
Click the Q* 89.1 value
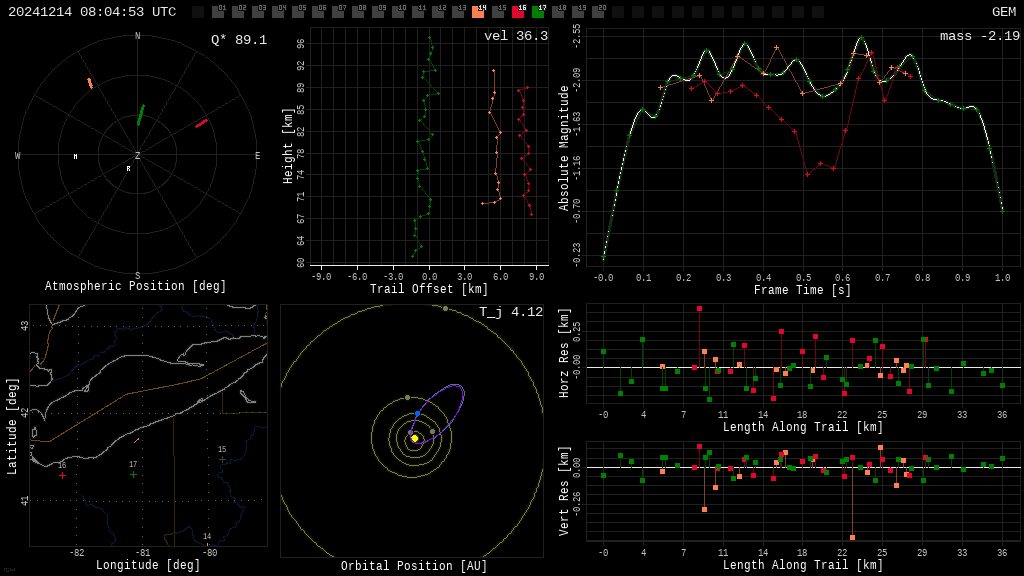pyautogui.click(x=239, y=40)
